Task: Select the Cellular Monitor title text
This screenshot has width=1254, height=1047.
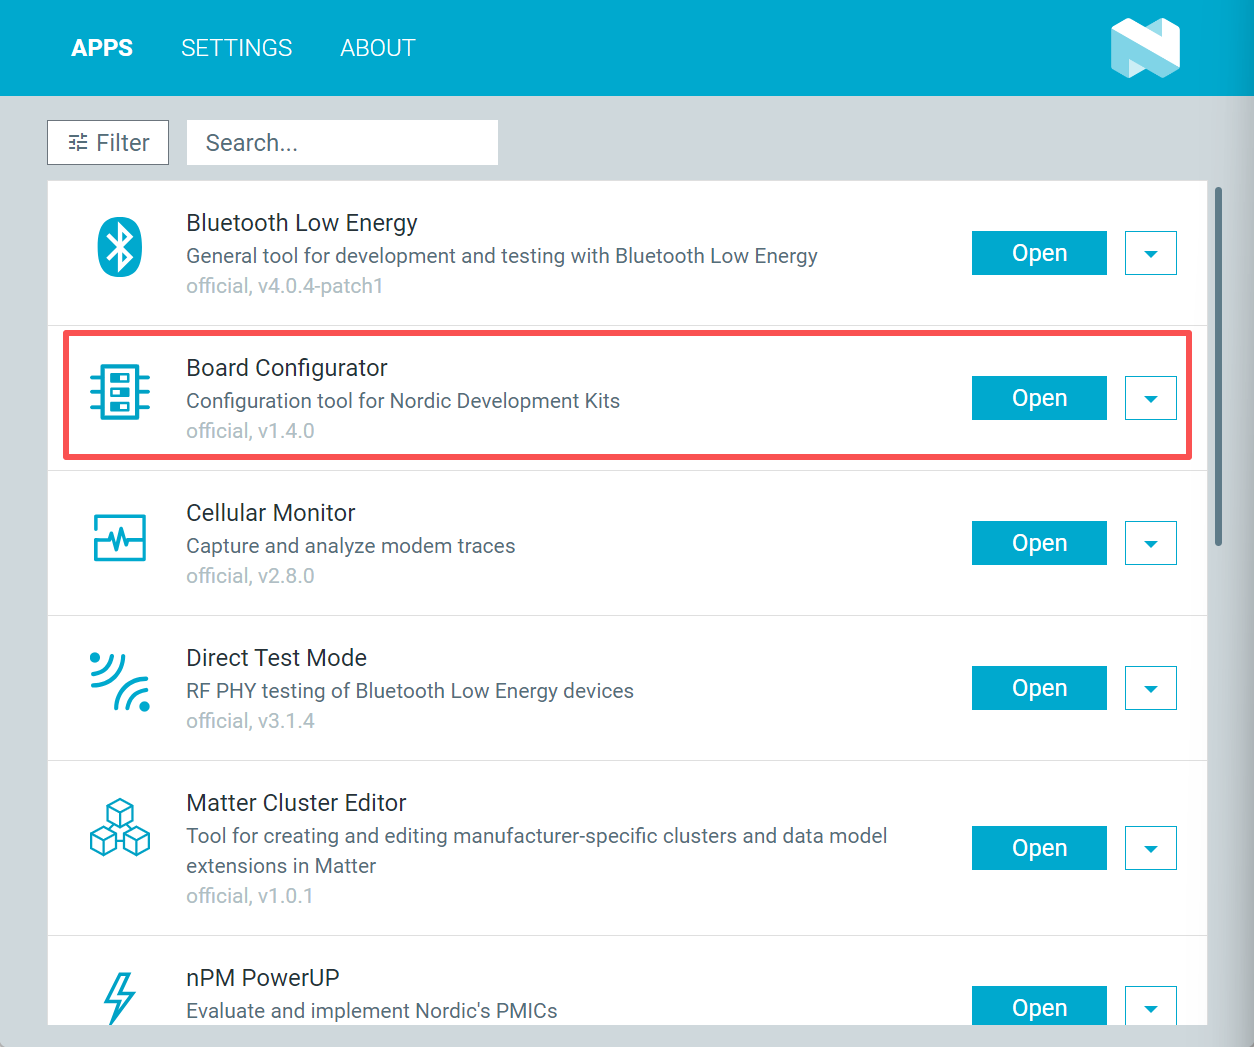Action: pyautogui.click(x=271, y=513)
